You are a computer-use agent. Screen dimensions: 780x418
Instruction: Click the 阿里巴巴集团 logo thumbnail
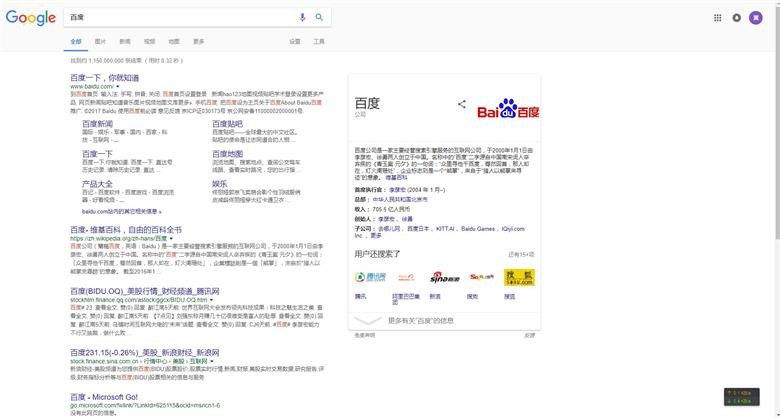click(x=406, y=277)
